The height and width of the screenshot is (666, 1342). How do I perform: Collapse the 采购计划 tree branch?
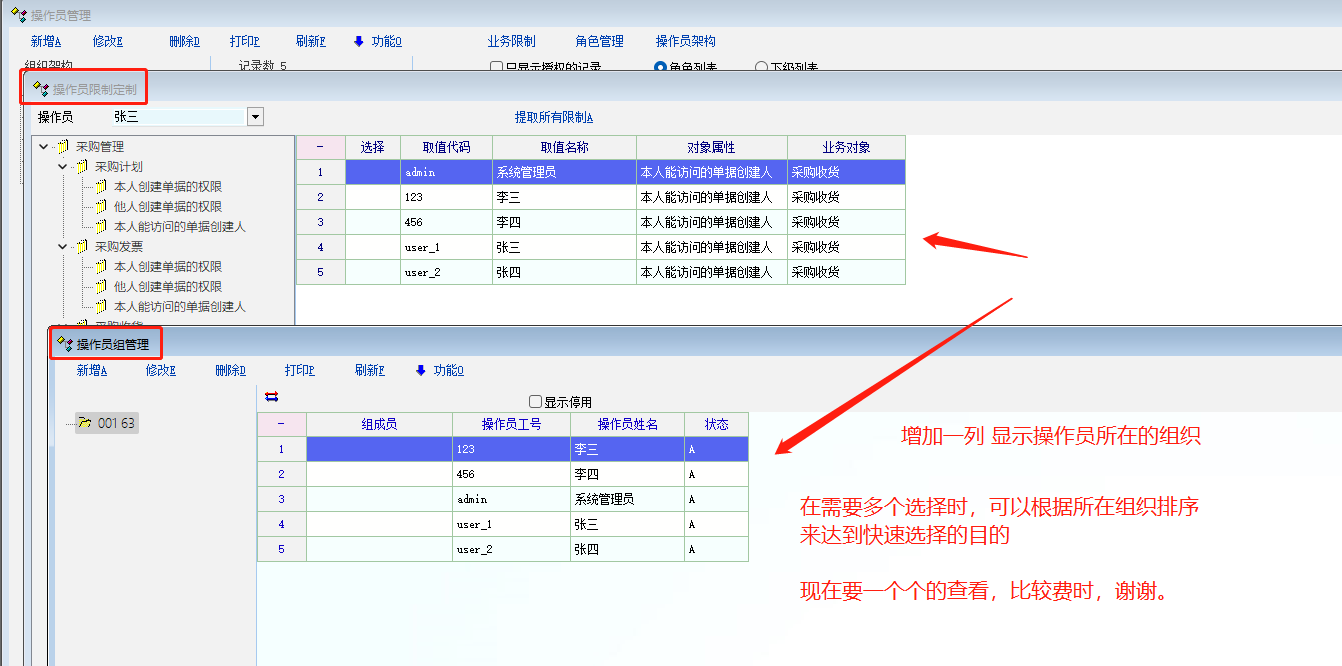(x=62, y=167)
